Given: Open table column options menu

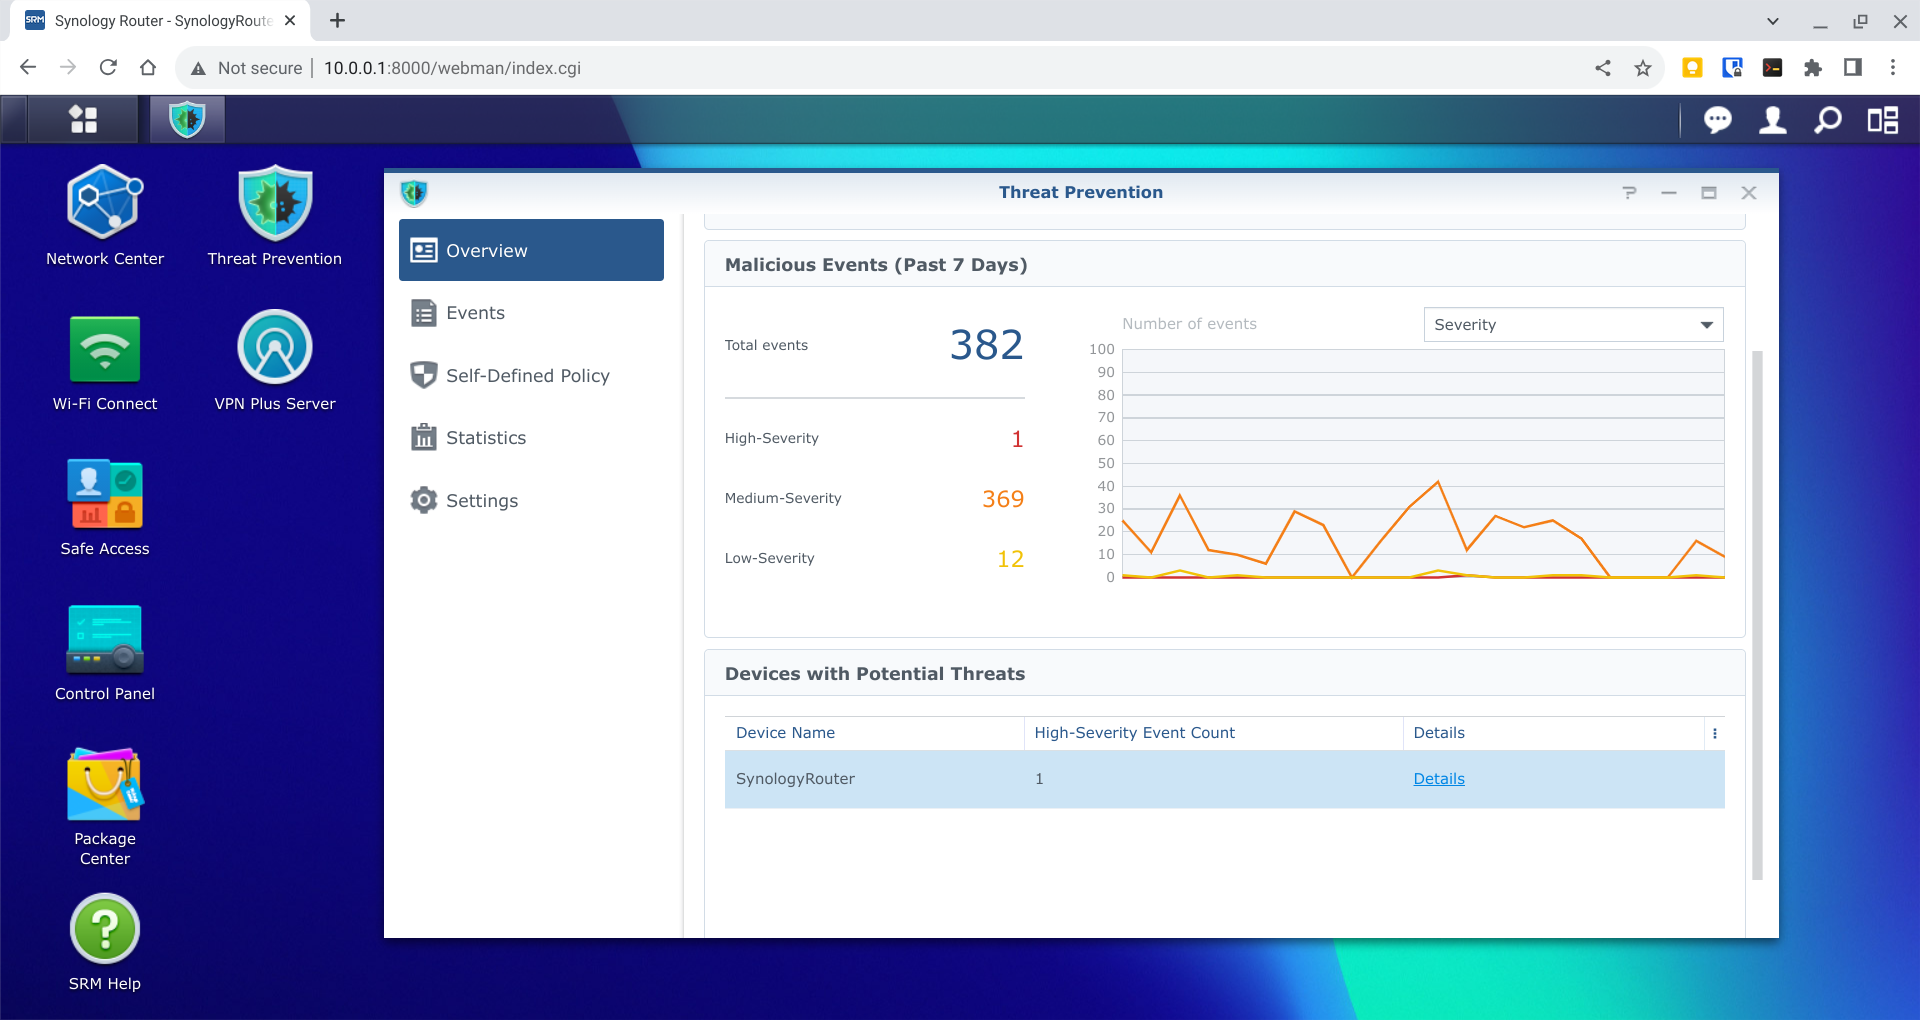Looking at the screenshot, I should click(x=1715, y=733).
